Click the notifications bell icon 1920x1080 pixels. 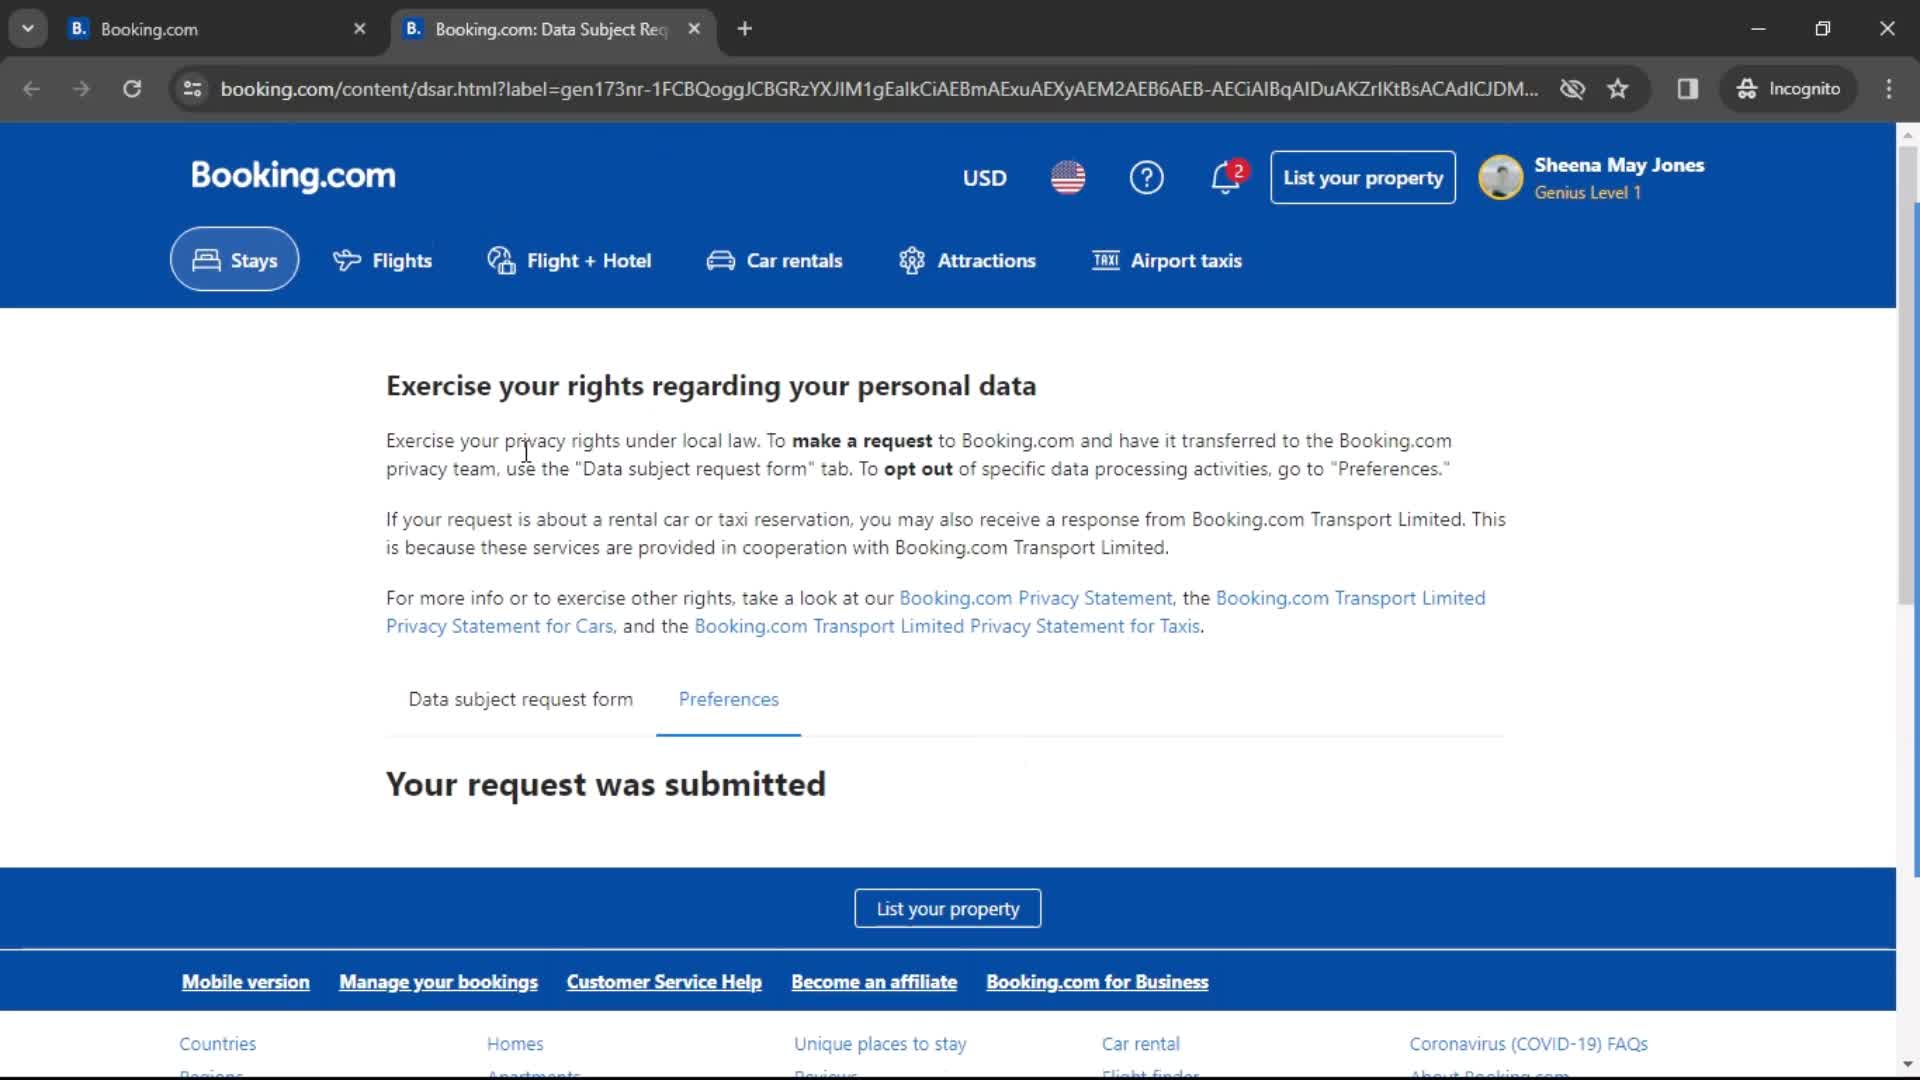(x=1222, y=177)
